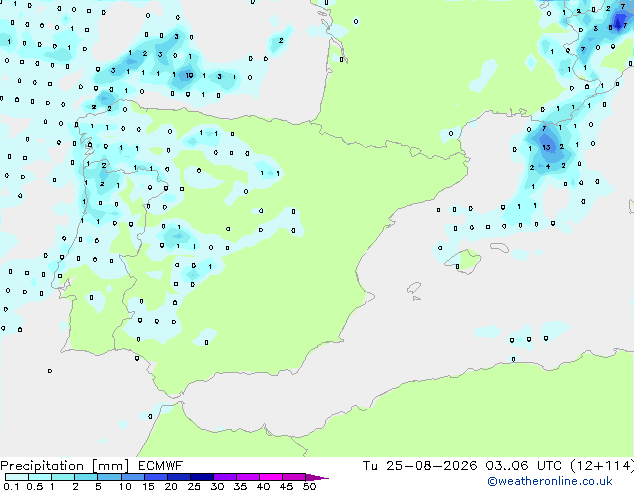Click legend tick label '30'
The width and height of the screenshot is (634, 490).
coord(217,486)
